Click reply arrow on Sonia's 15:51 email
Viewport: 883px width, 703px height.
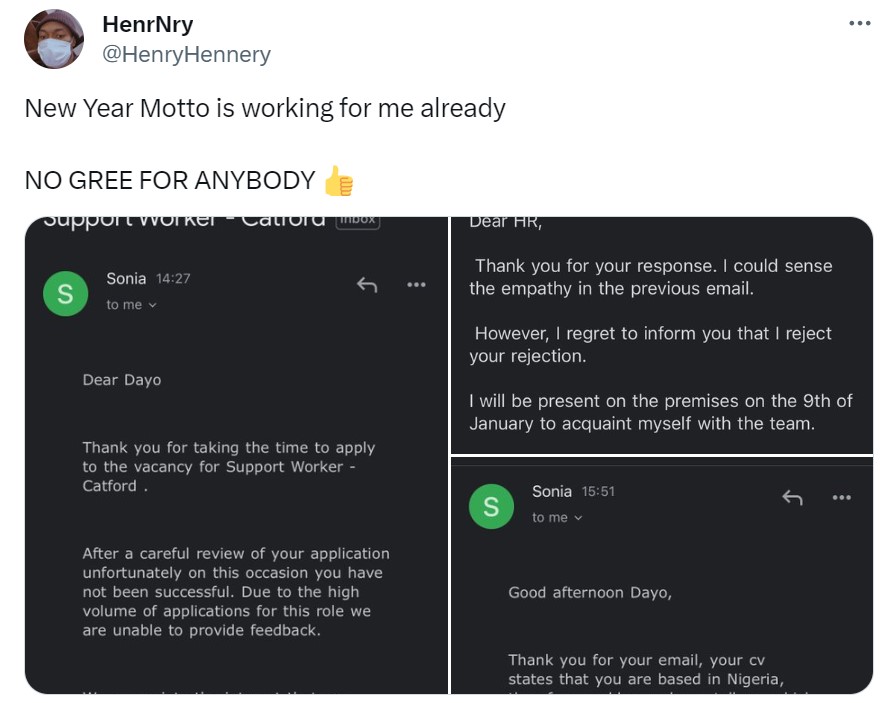tap(792, 497)
